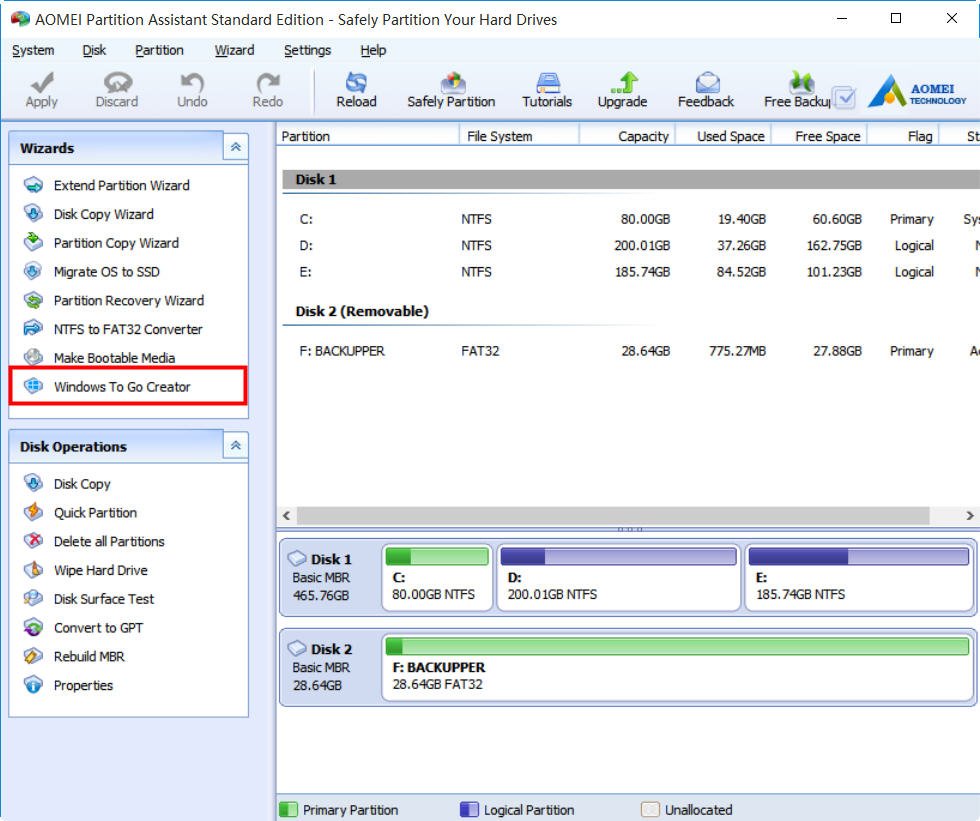Screen dimensions: 980x821
Task: Sort by Flag column header
Action: [x=904, y=136]
